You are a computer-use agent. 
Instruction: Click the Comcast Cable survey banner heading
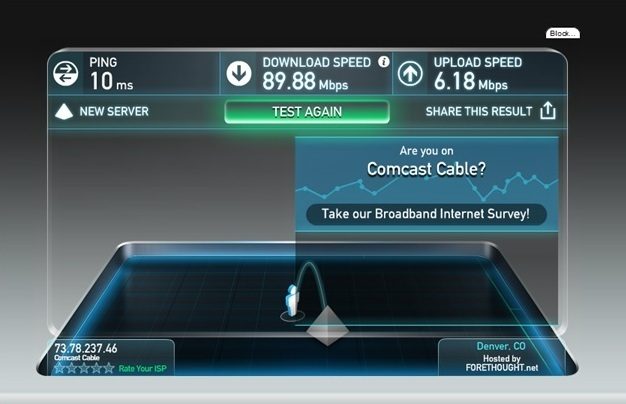point(426,169)
